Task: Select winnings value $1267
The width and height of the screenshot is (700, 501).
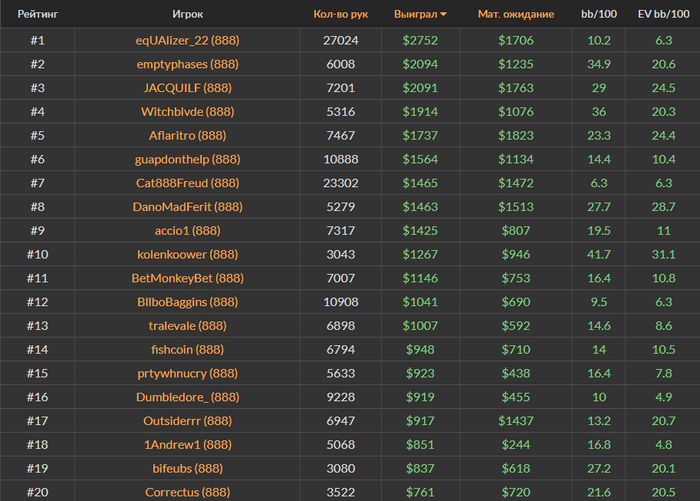Action: point(420,255)
